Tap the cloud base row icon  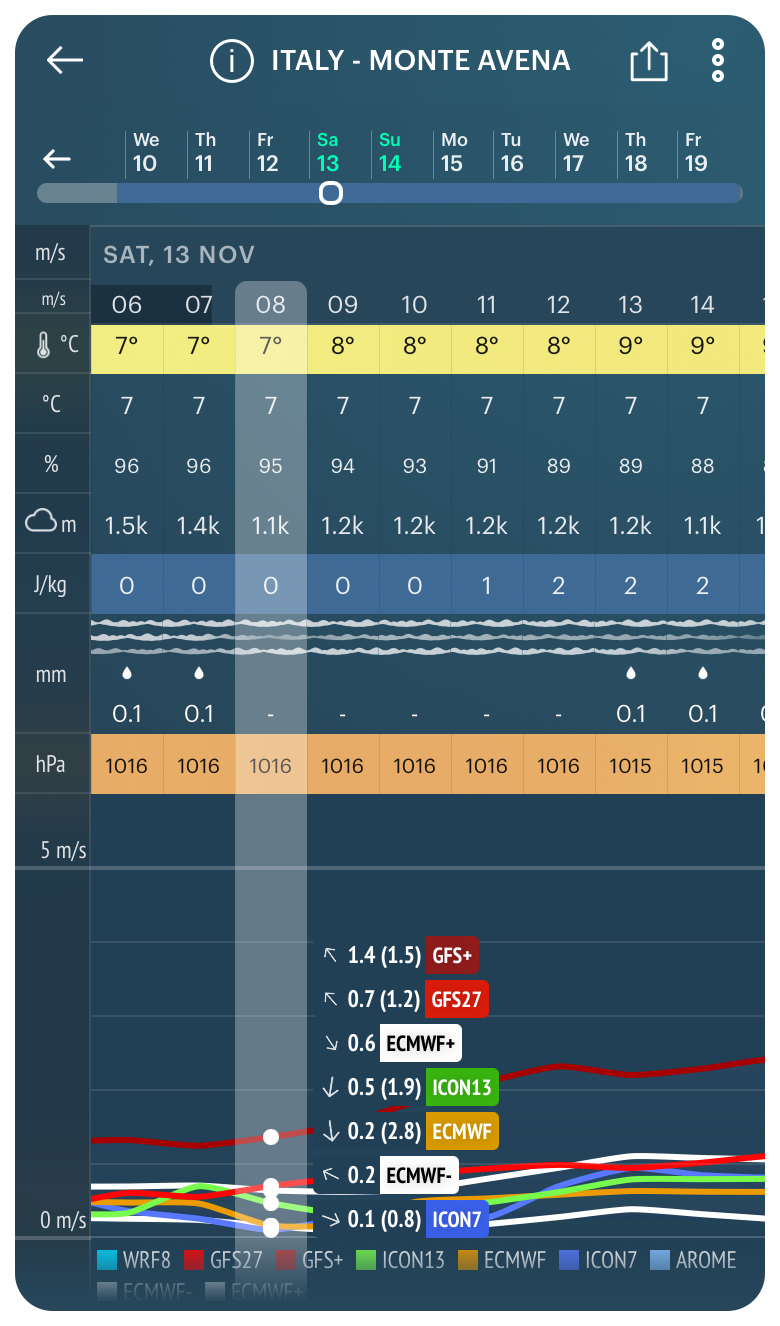(x=50, y=523)
